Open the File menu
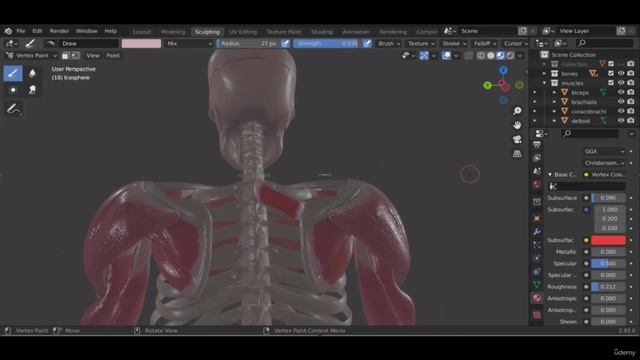 click(21, 31)
